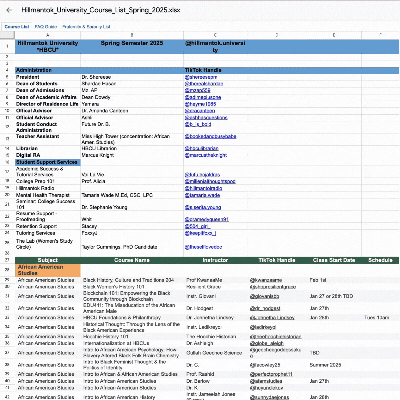Viewport: 400px width, 400px height.
Task: Open the third sheet tab, Fraternity & Sorority List
Action: 86,27
